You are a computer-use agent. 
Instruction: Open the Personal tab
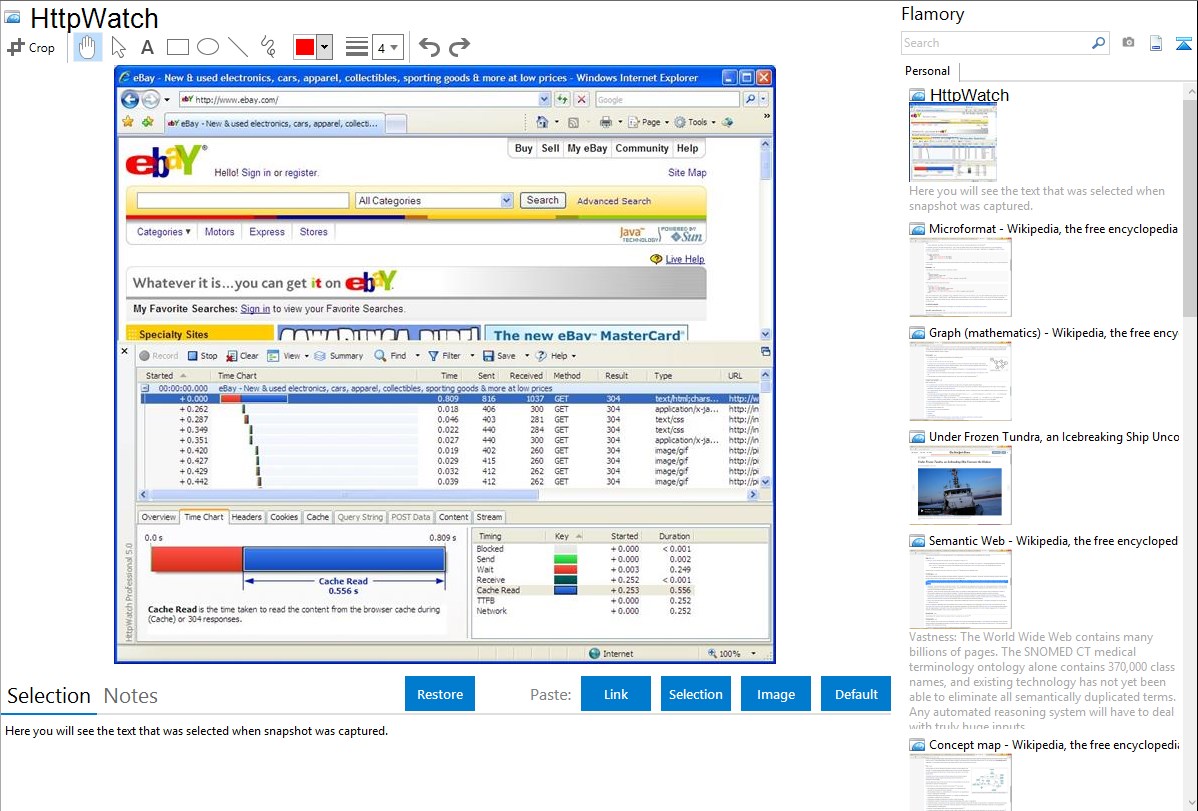(x=927, y=71)
